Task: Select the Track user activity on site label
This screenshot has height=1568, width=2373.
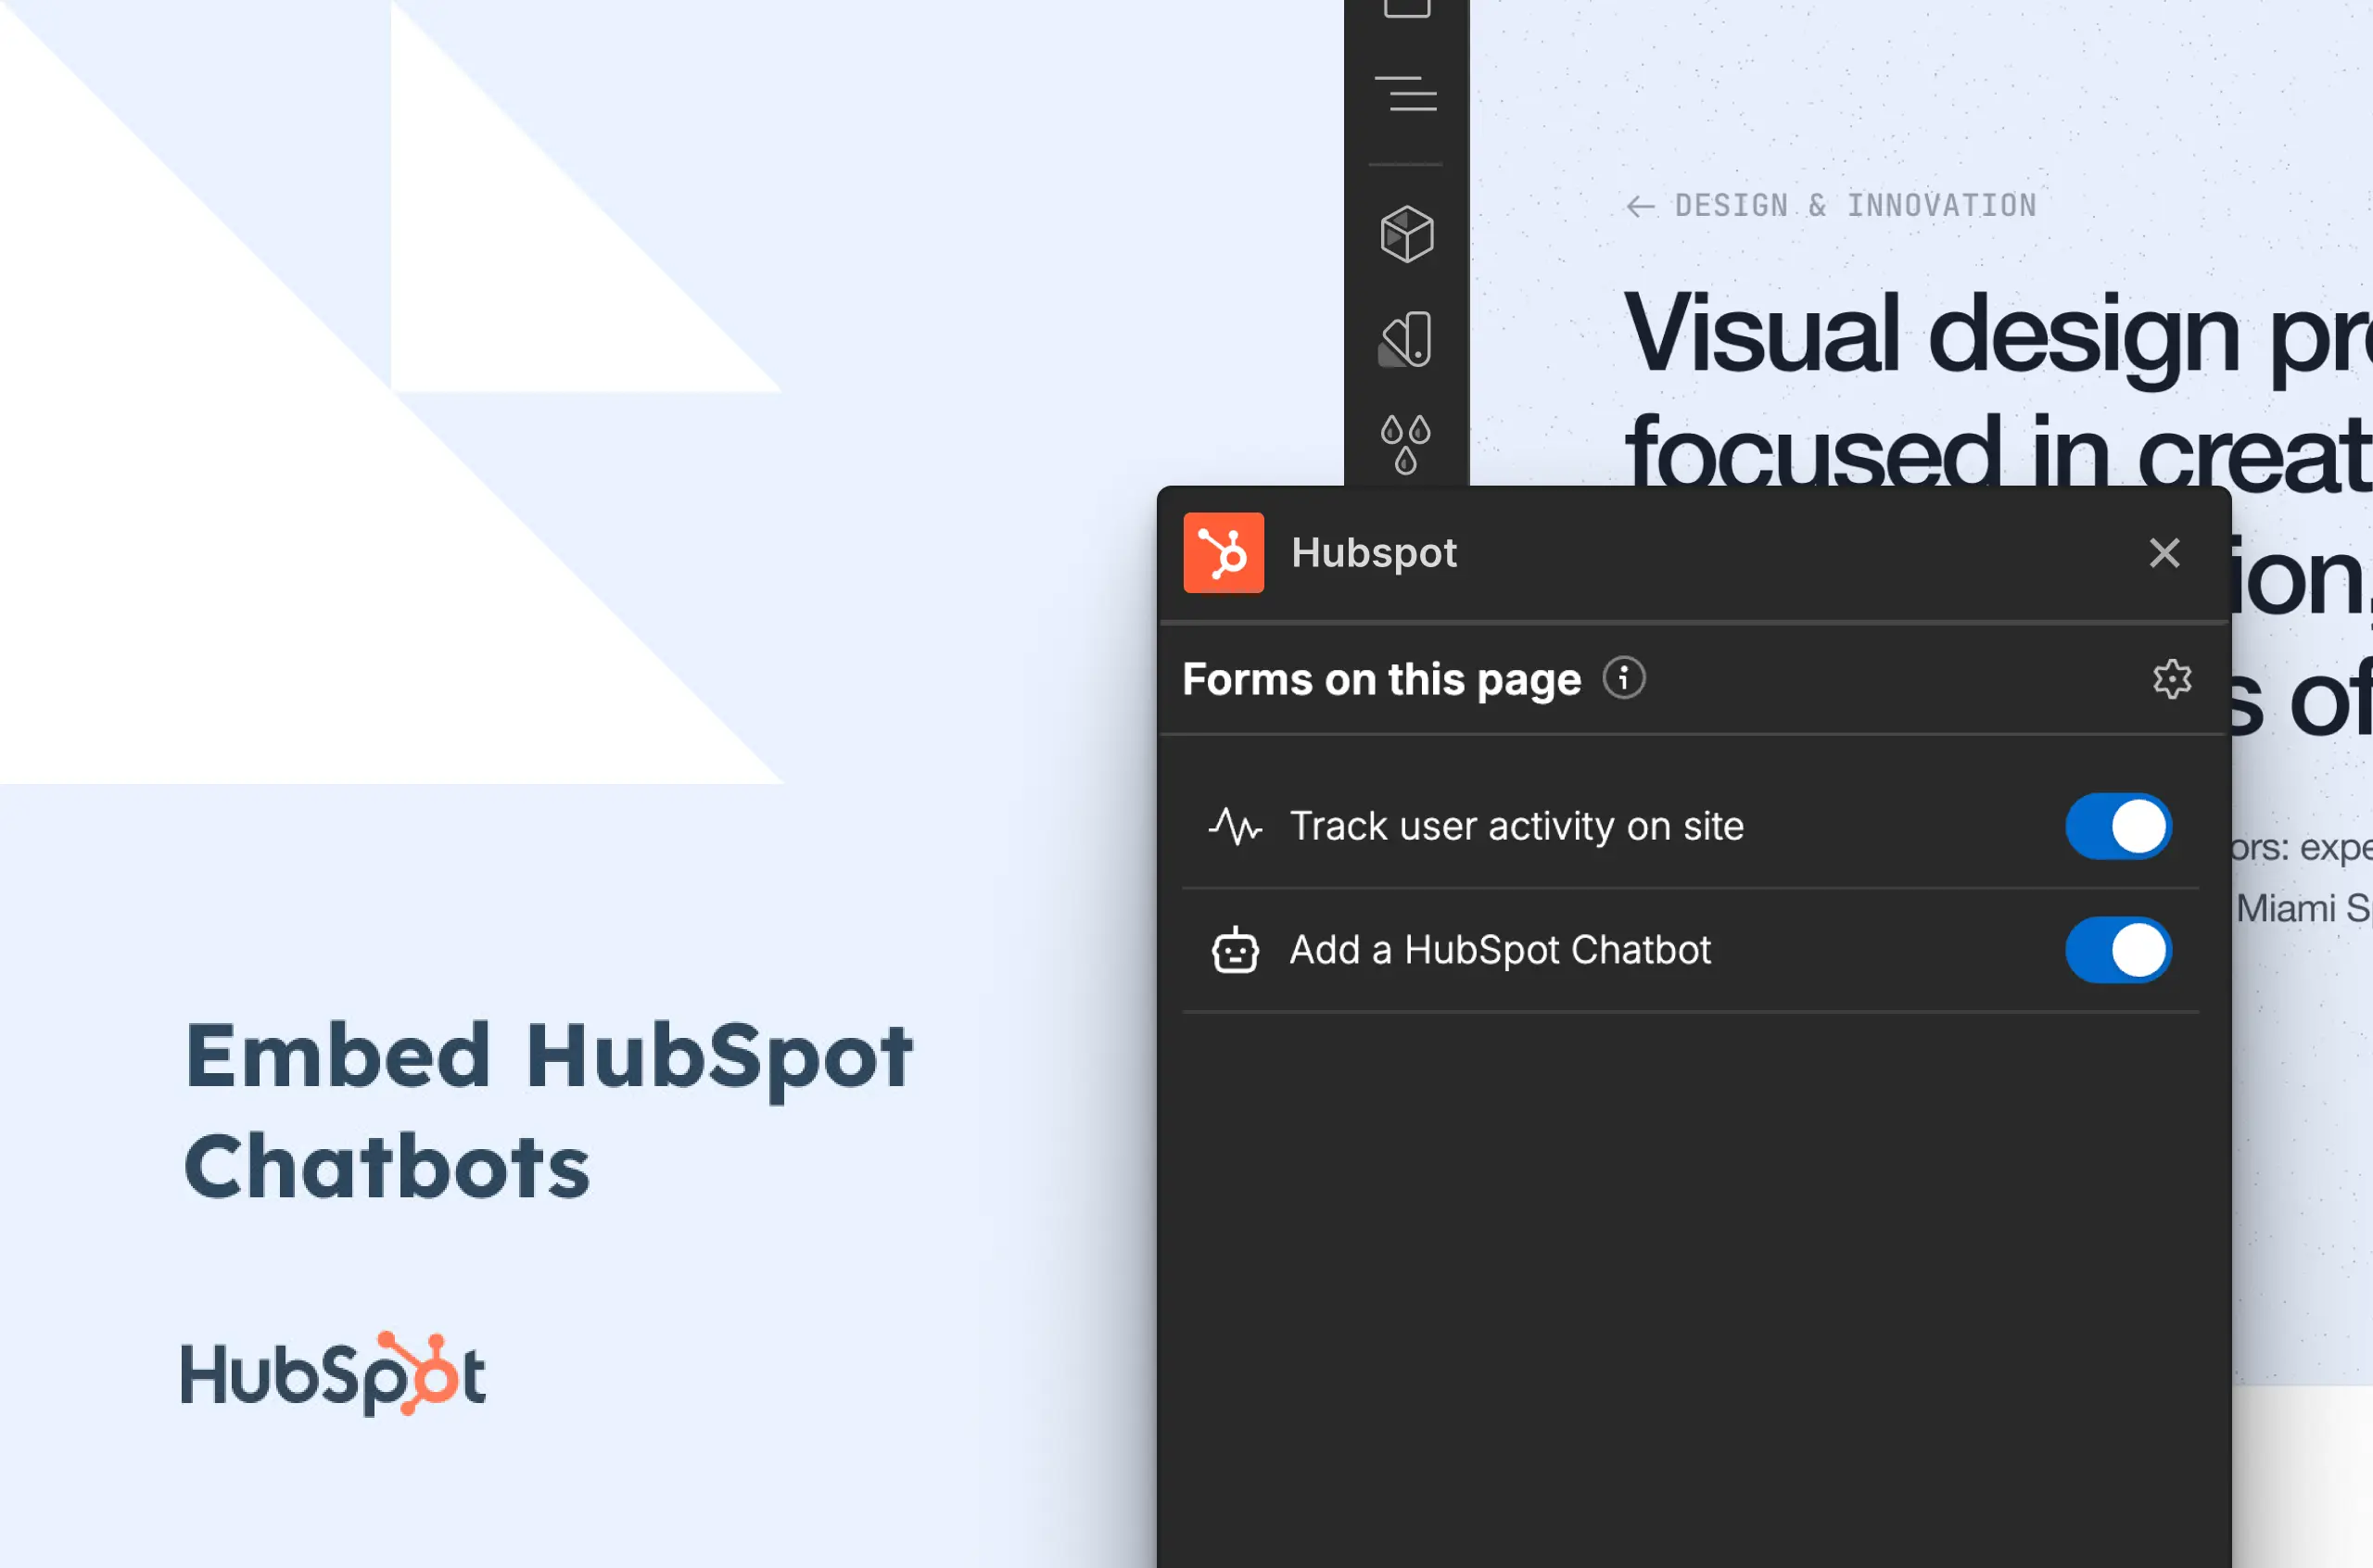Action: [1516, 827]
